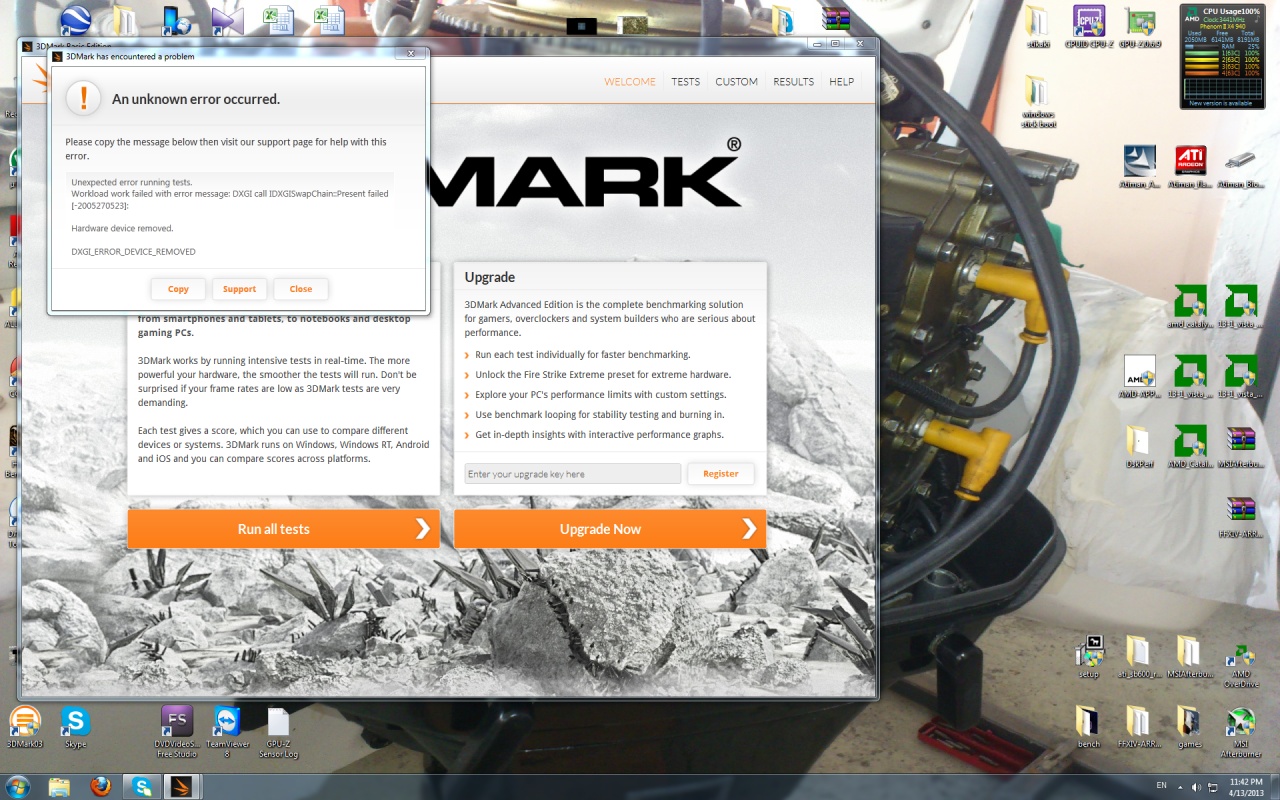Screen dimensions: 1280x800
Task: Dismiss error dialog with orange Close button
Action: coord(301,289)
